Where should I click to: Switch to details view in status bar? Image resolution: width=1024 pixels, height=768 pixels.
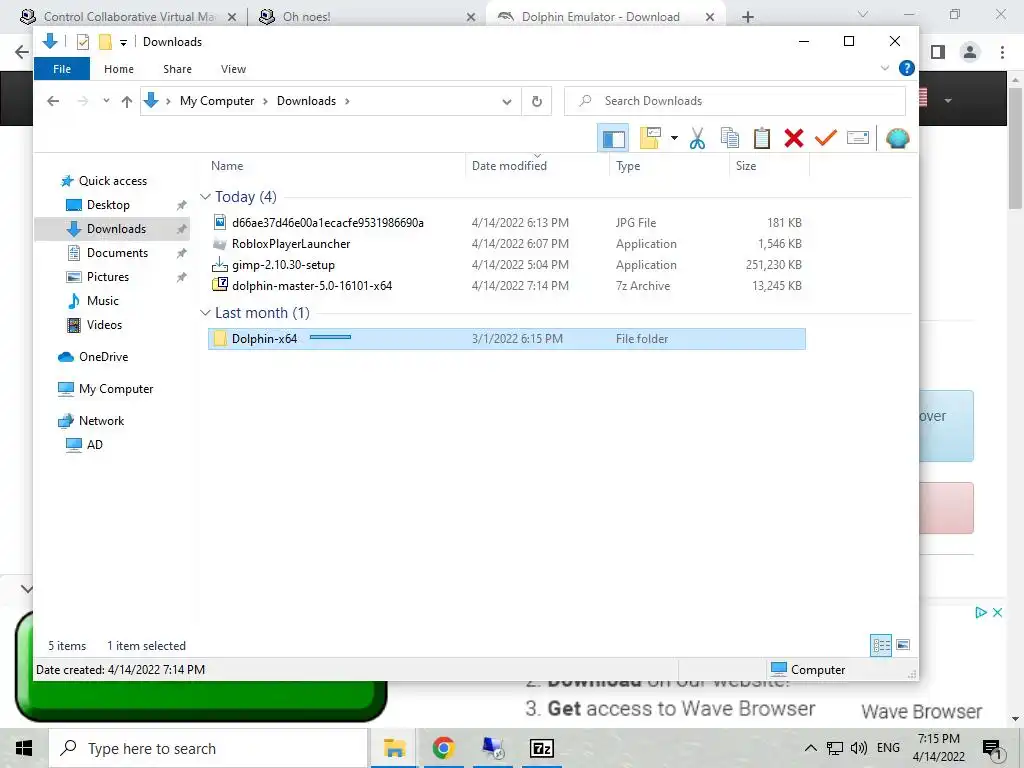click(881, 645)
